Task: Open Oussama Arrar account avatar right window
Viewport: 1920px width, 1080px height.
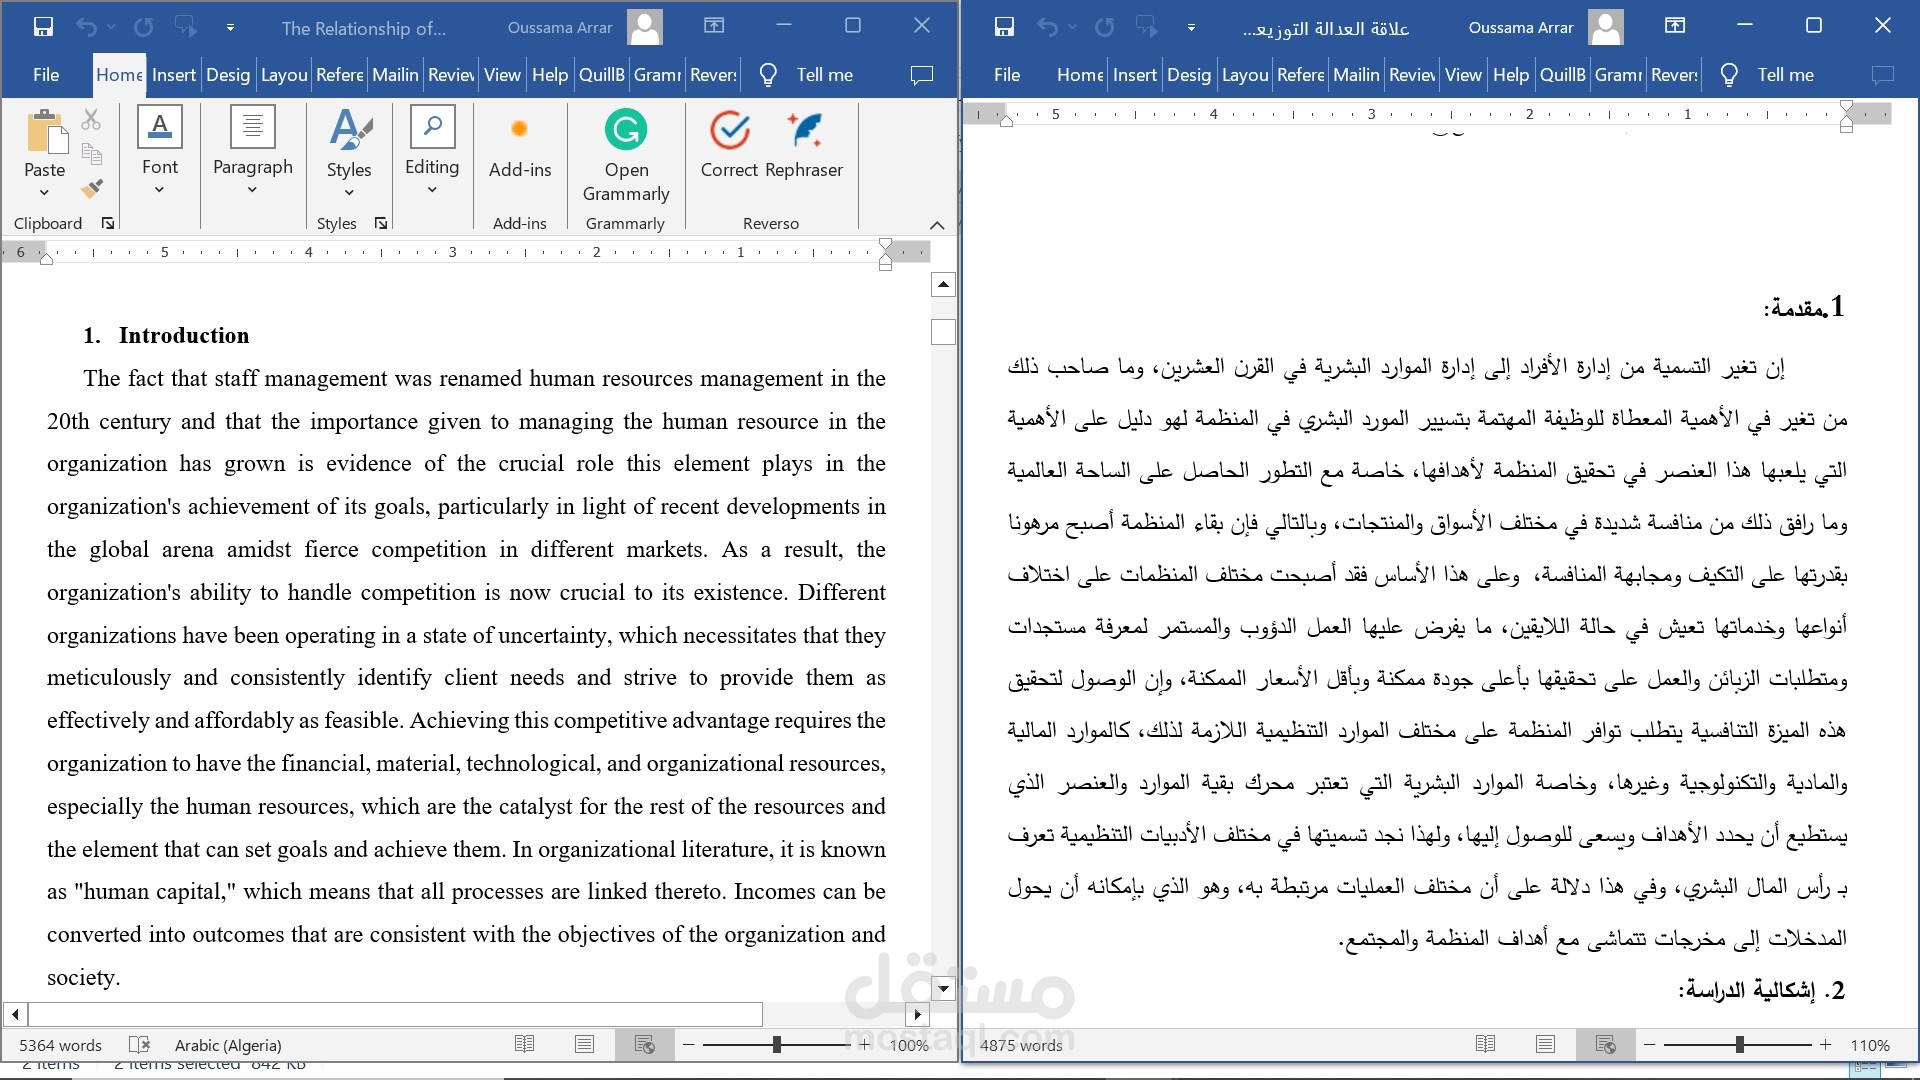Action: (x=1606, y=27)
